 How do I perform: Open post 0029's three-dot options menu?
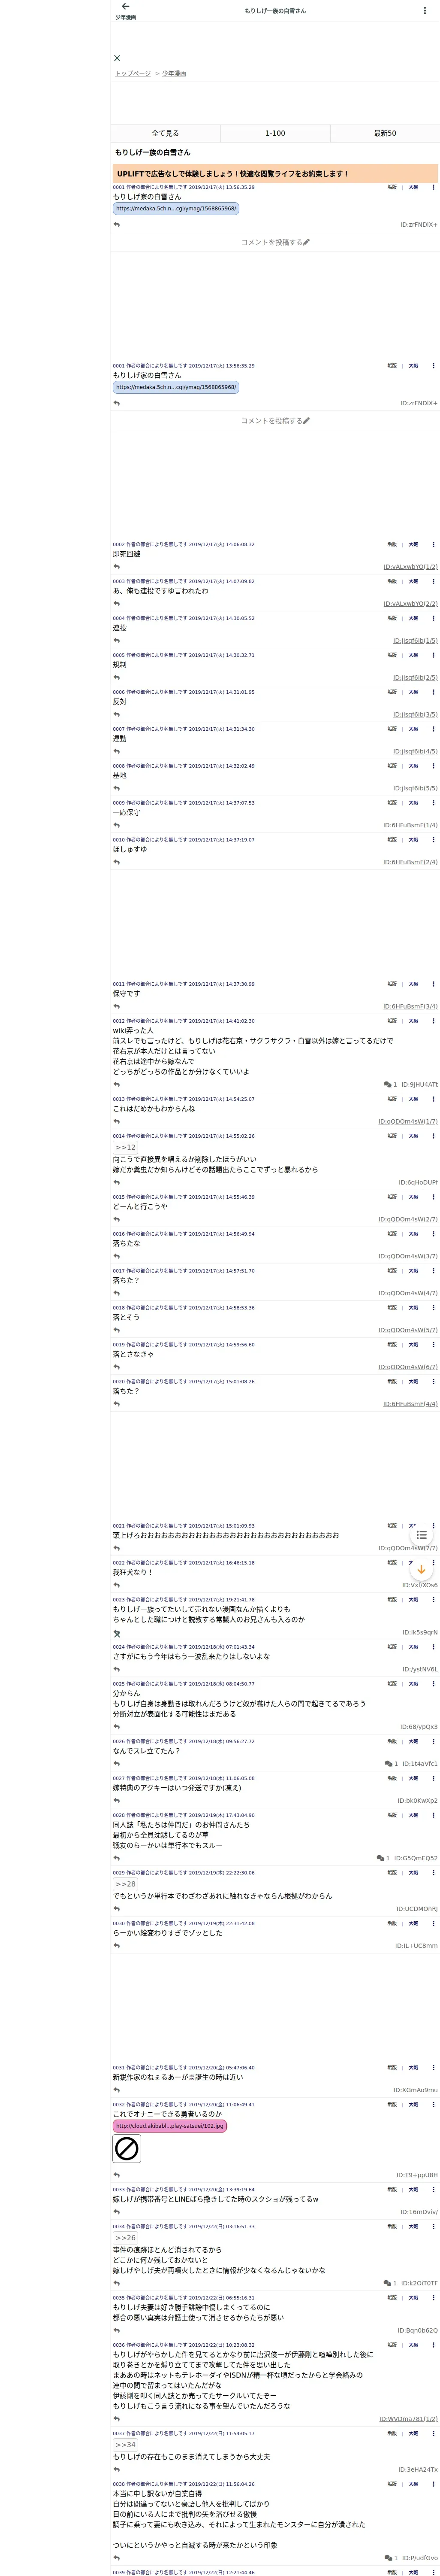(x=433, y=1873)
